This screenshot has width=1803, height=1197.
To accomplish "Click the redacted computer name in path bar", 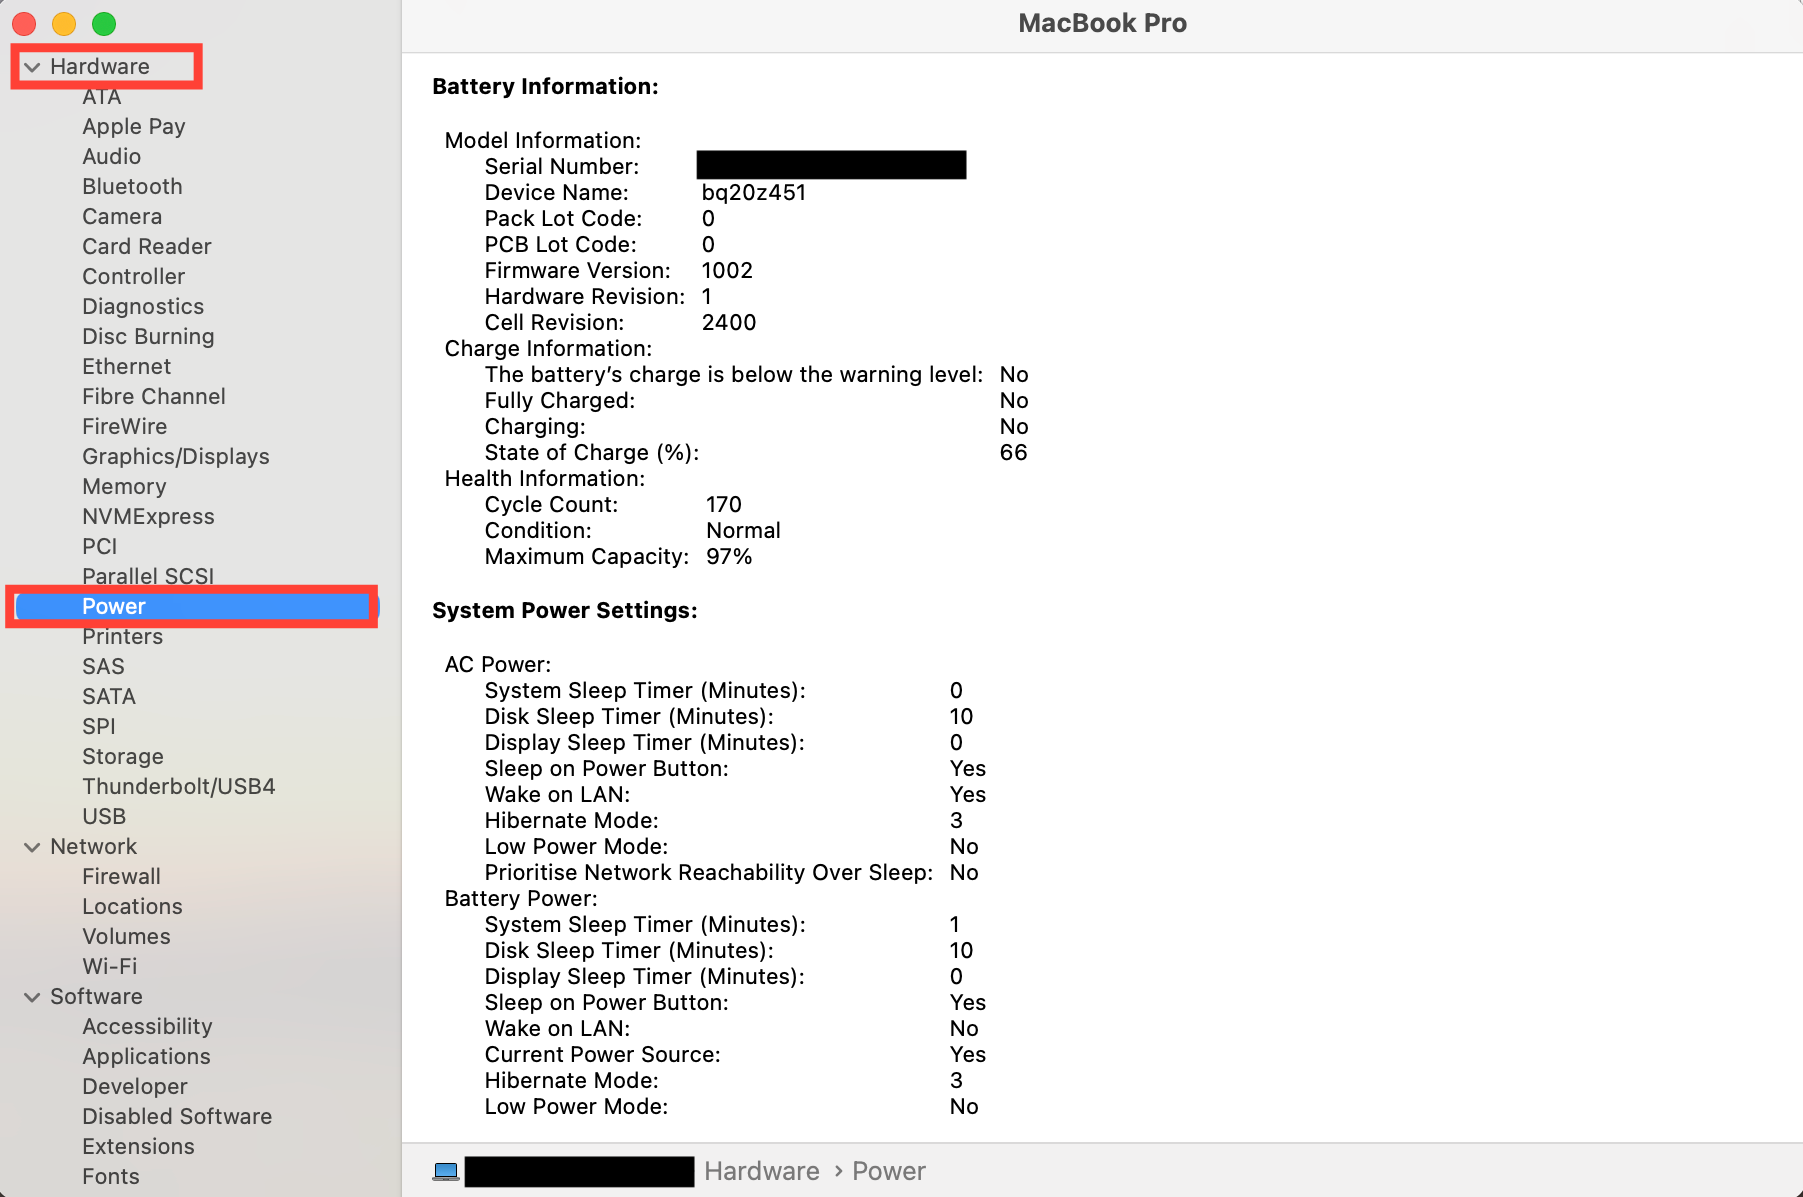I will 580,1171.
